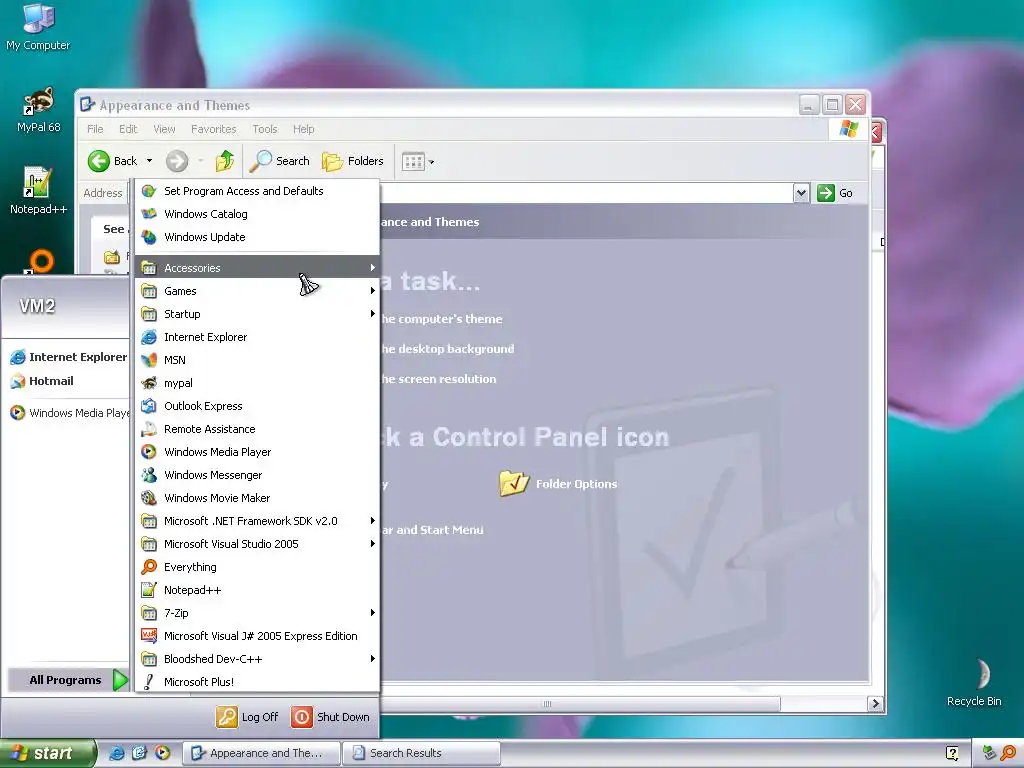Start Remote Assistance from the programs menu
This screenshot has height=768, width=1024.
click(x=257, y=429)
